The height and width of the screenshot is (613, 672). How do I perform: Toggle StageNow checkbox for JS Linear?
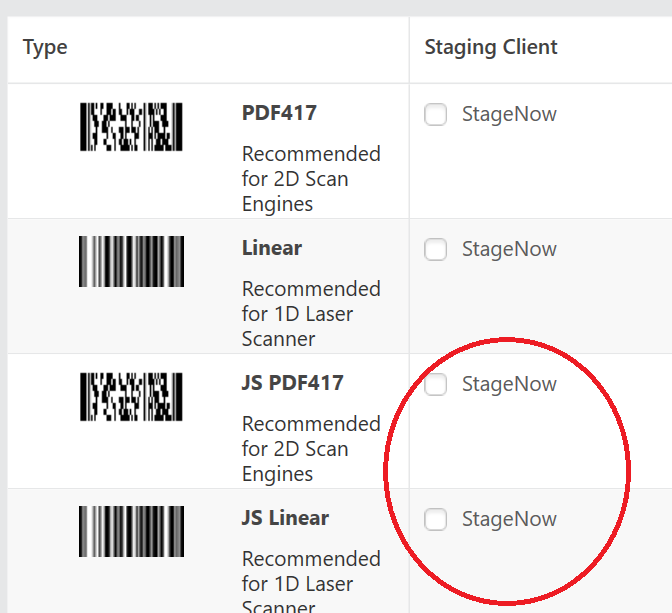coord(435,520)
